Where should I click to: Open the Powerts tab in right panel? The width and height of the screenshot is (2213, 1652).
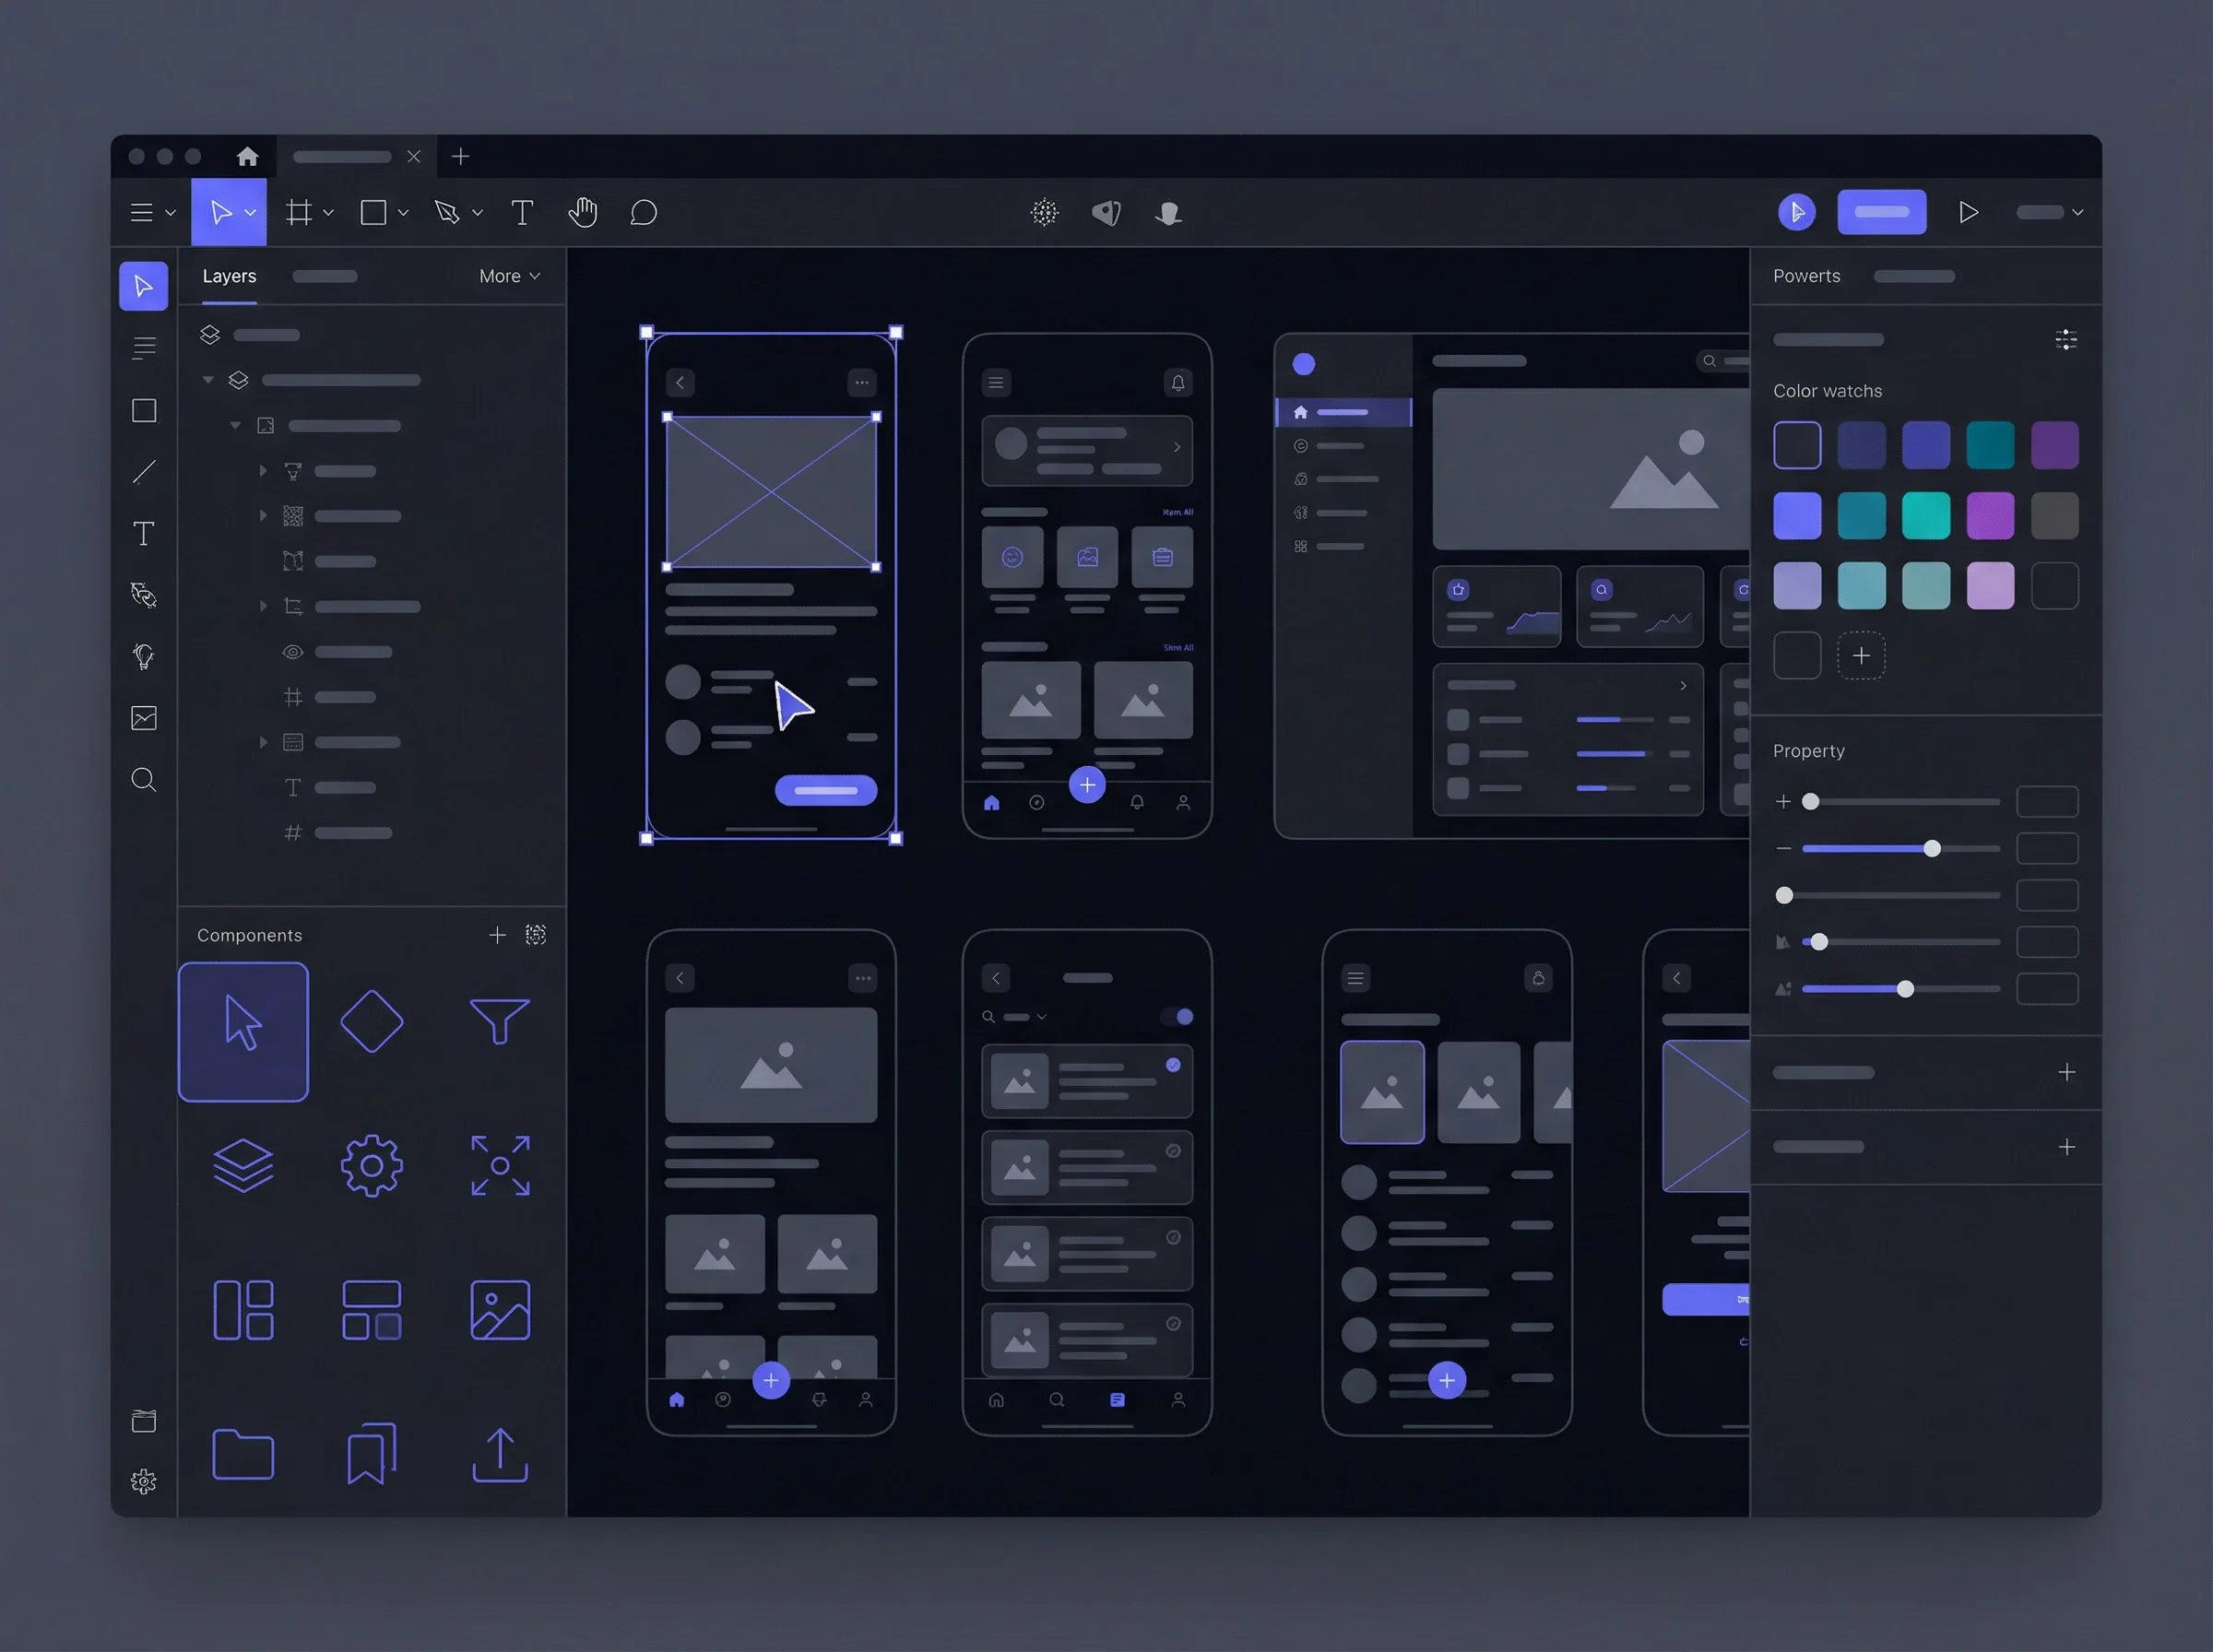pyautogui.click(x=1806, y=276)
